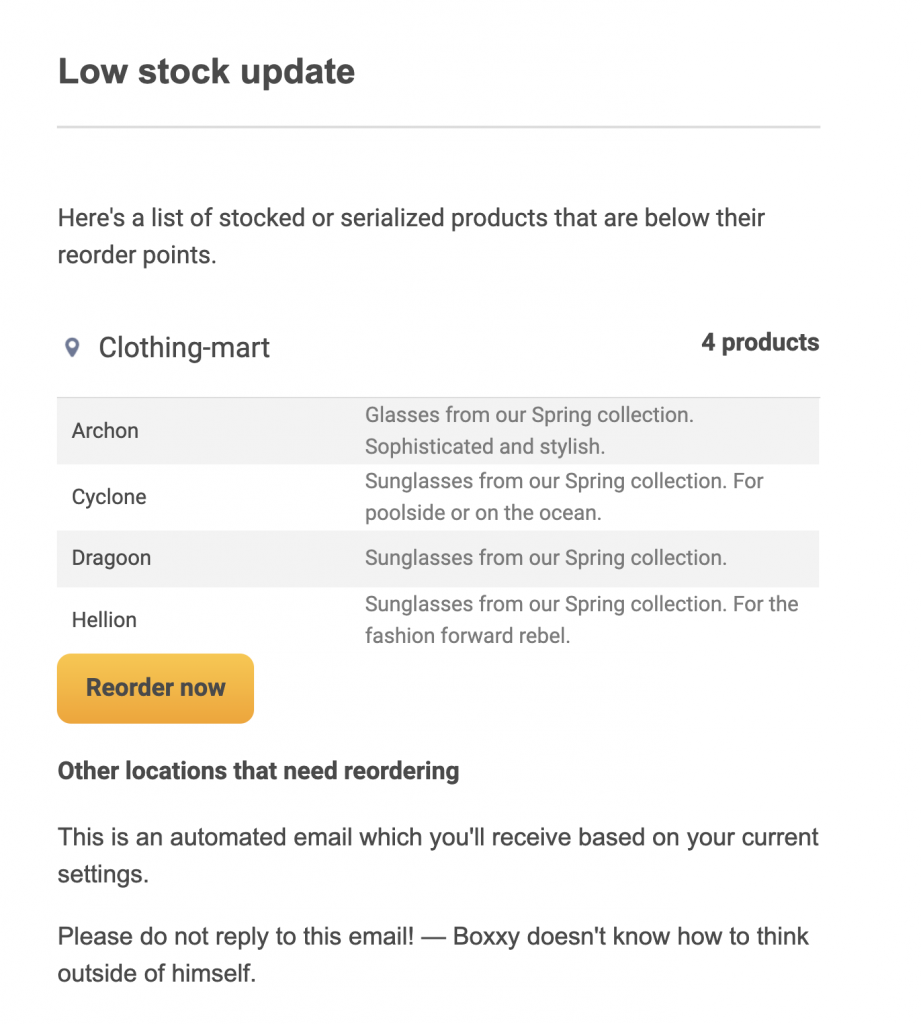The width and height of the screenshot is (921, 1024).
Task: Select the Hellion product name
Action: click(x=105, y=620)
